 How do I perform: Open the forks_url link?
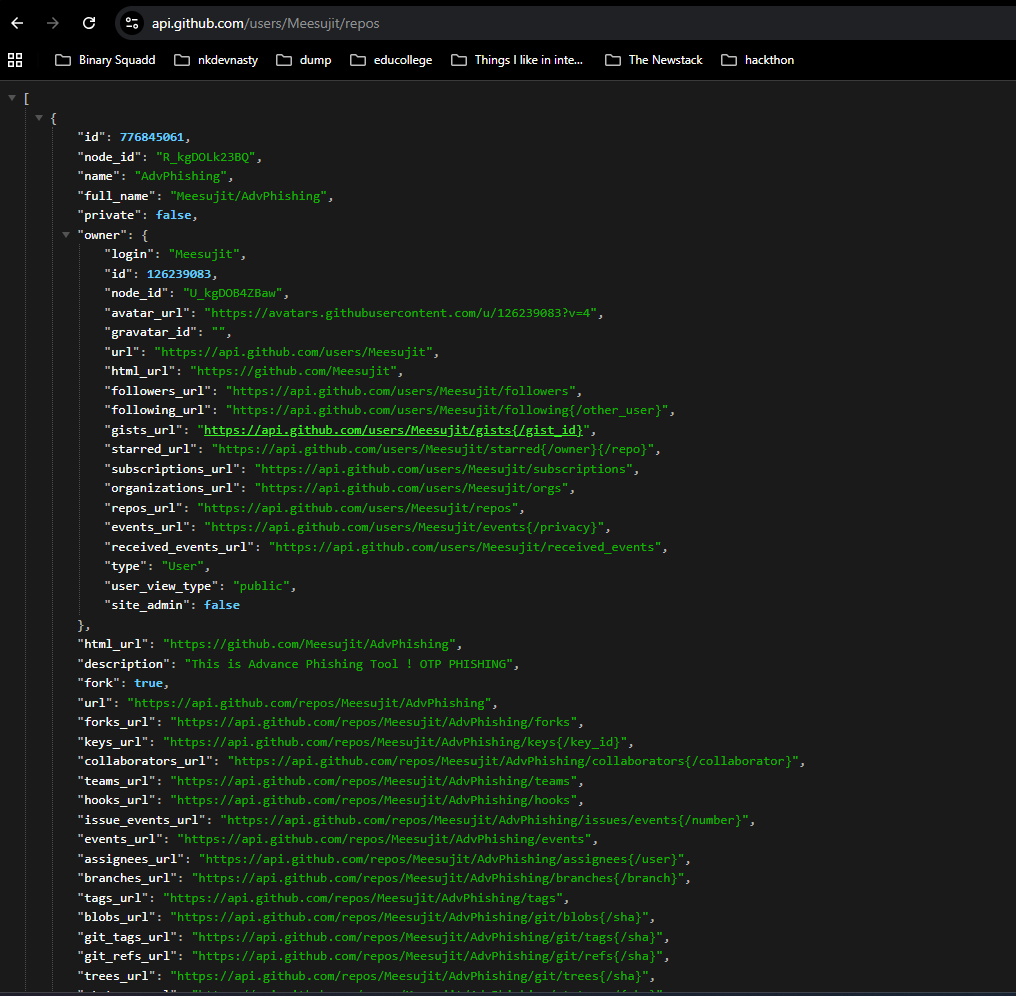pyautogui.click(x=374, y=722)
